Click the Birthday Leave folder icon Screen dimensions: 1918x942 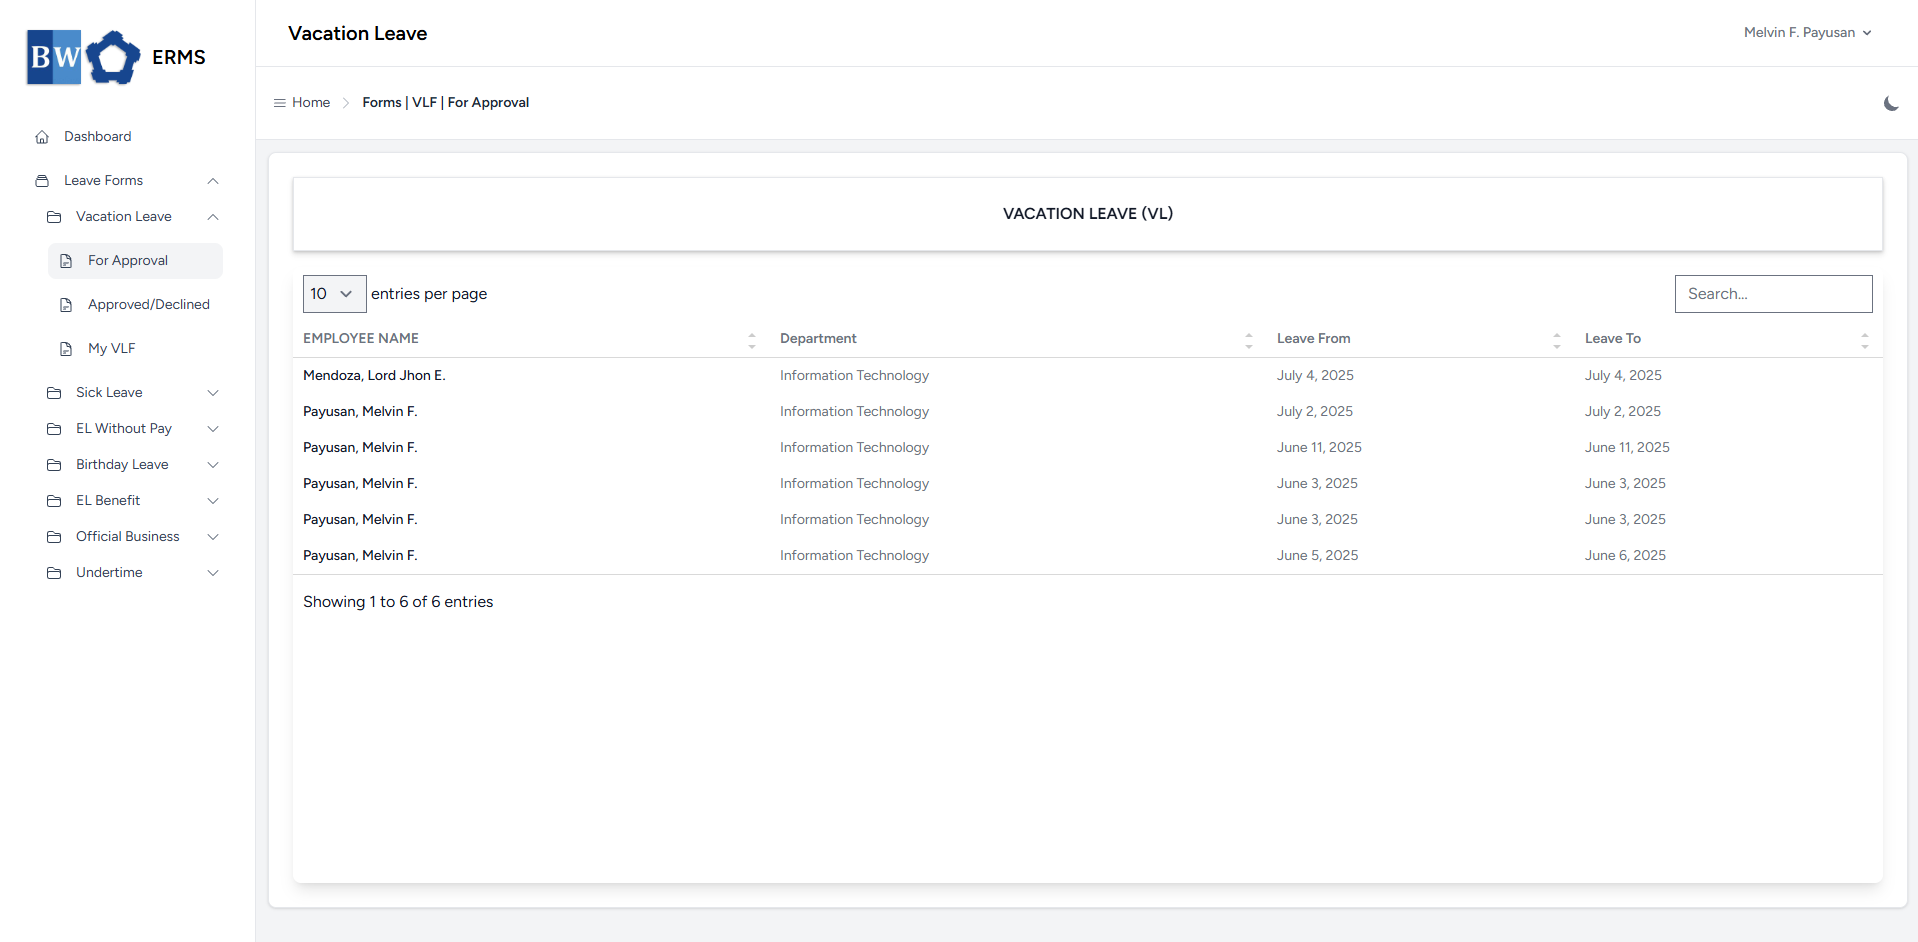(54, 465)
